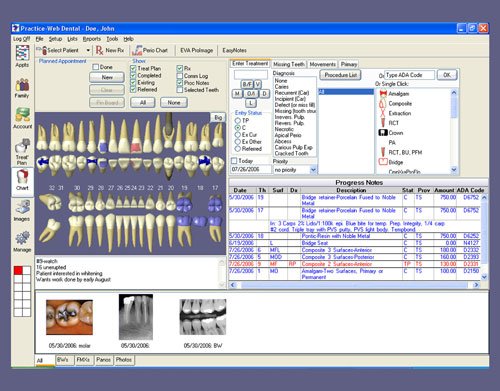
Task: Open the Perio Chart toolbar icon
Action: (x=137, y=50)
